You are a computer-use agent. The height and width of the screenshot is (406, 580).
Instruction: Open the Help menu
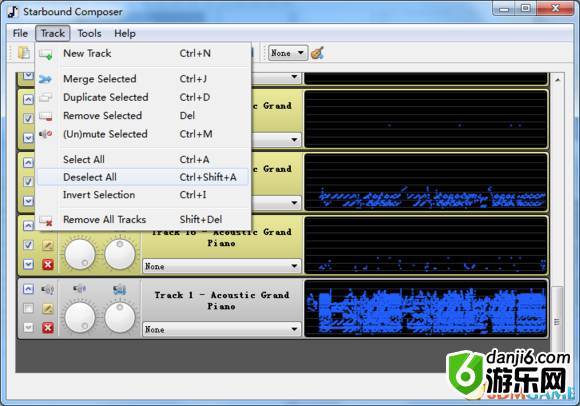pos(125,33)
